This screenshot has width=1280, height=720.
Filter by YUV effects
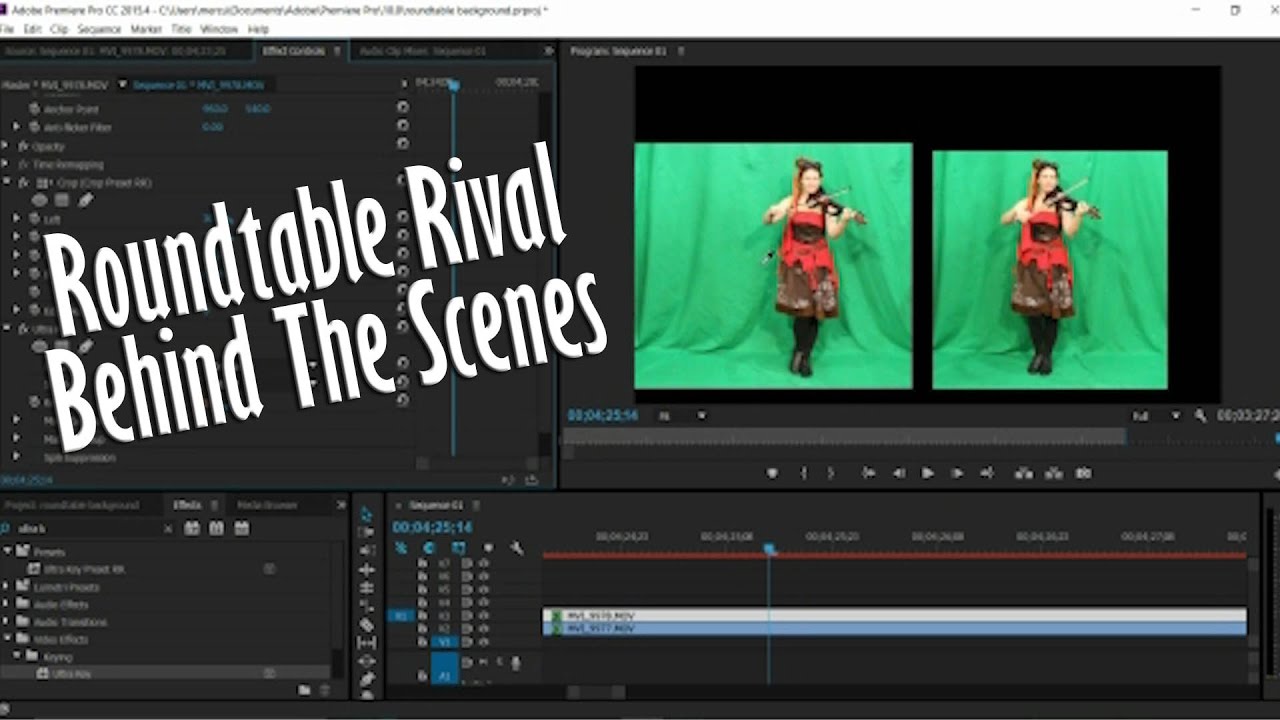(x=242, y=528)
